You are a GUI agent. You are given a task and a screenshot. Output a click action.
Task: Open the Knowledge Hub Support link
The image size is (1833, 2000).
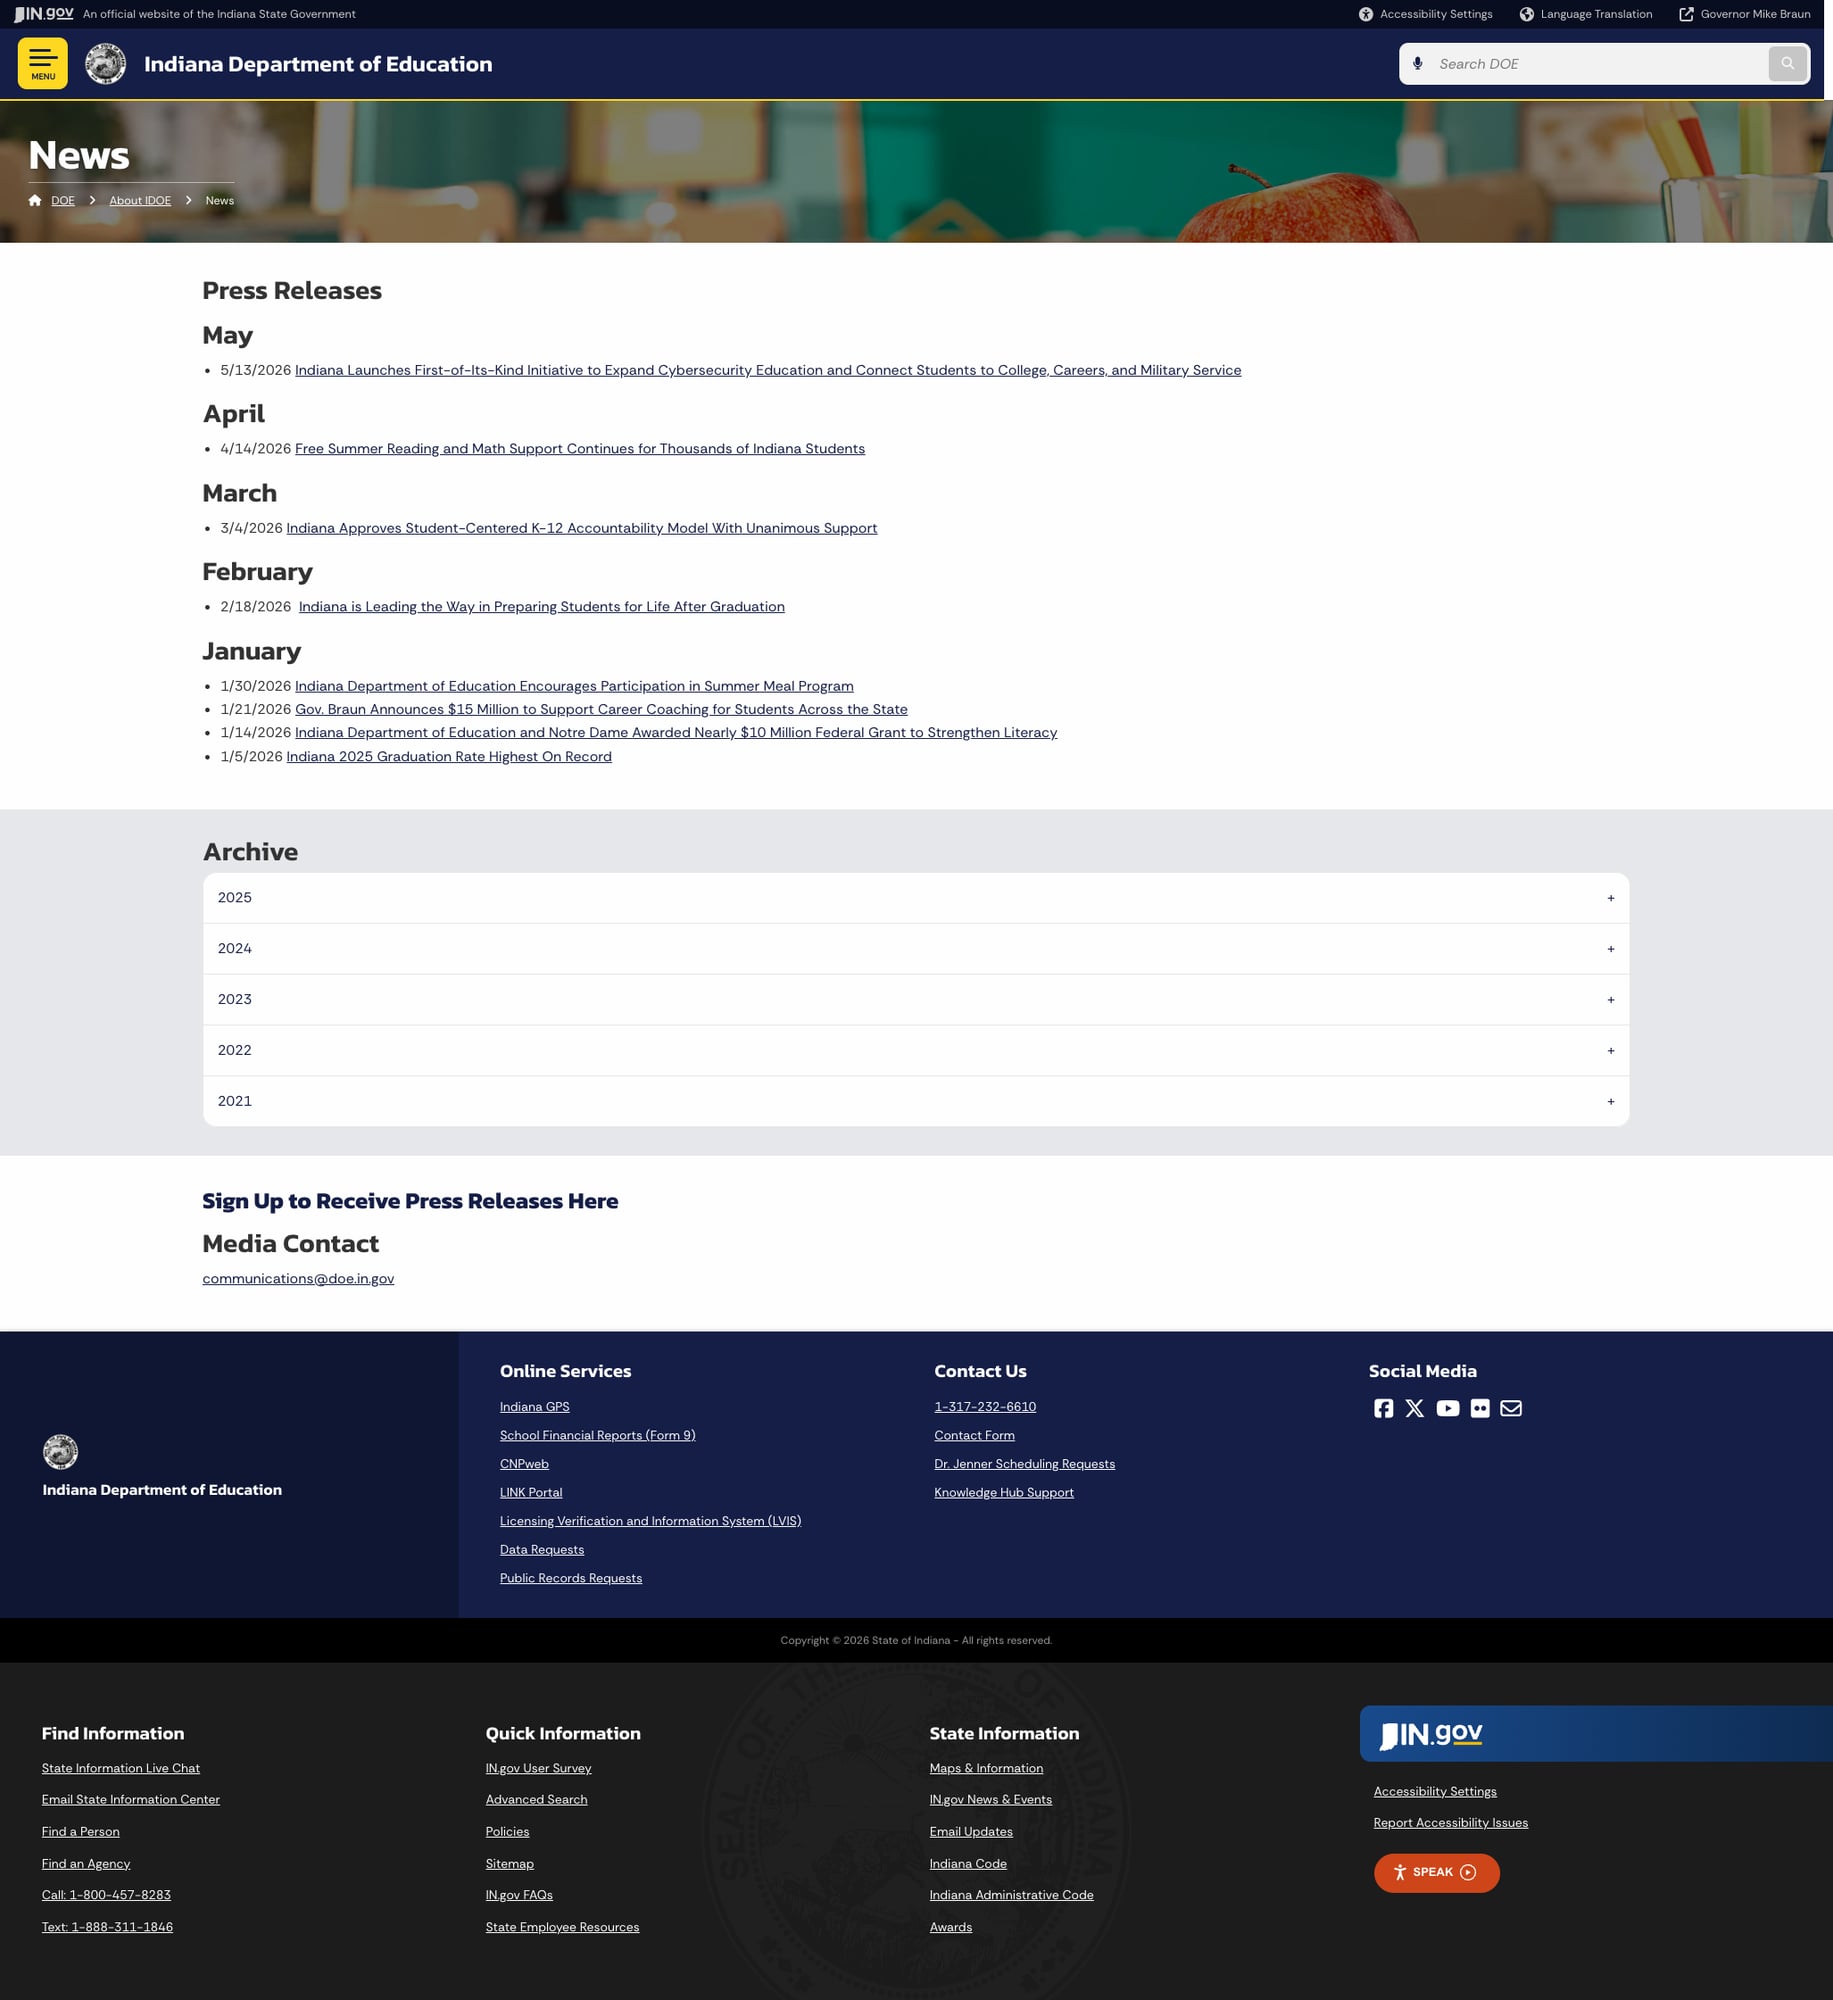pyautogui.click(x=1004, y=1493)
